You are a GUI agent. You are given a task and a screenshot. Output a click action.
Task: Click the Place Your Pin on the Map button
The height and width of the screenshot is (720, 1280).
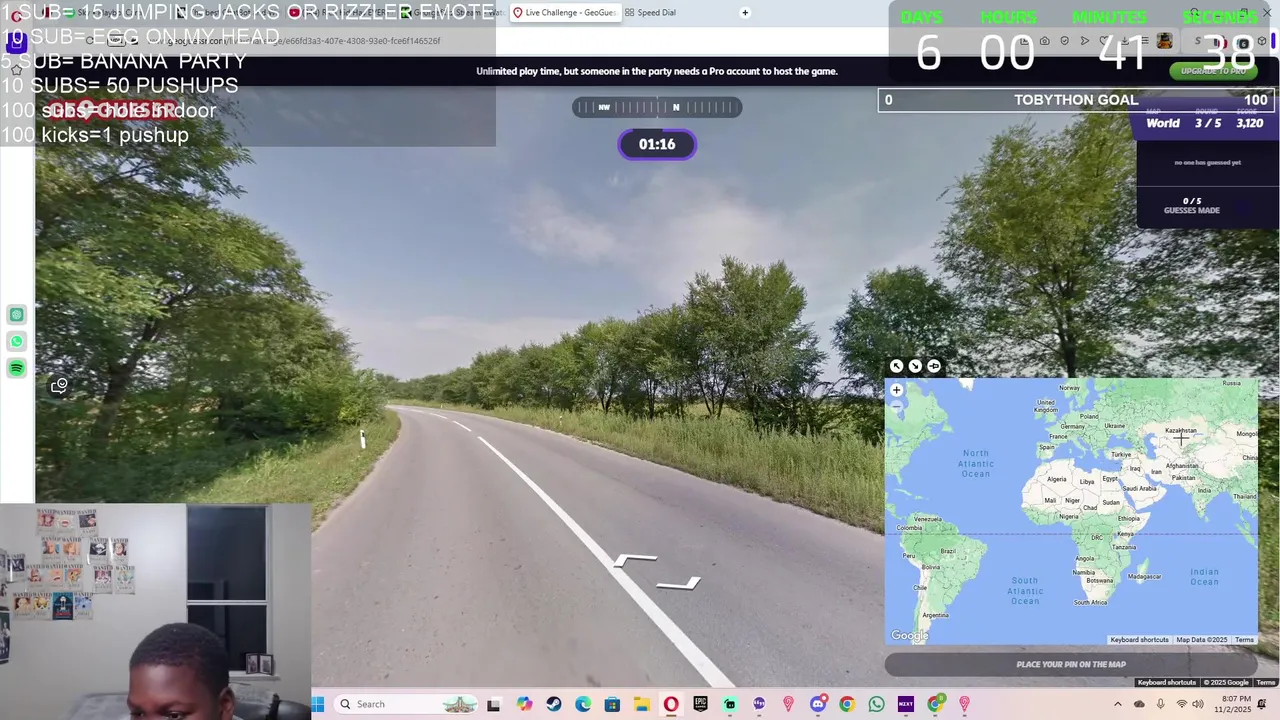coord(1071,664)
